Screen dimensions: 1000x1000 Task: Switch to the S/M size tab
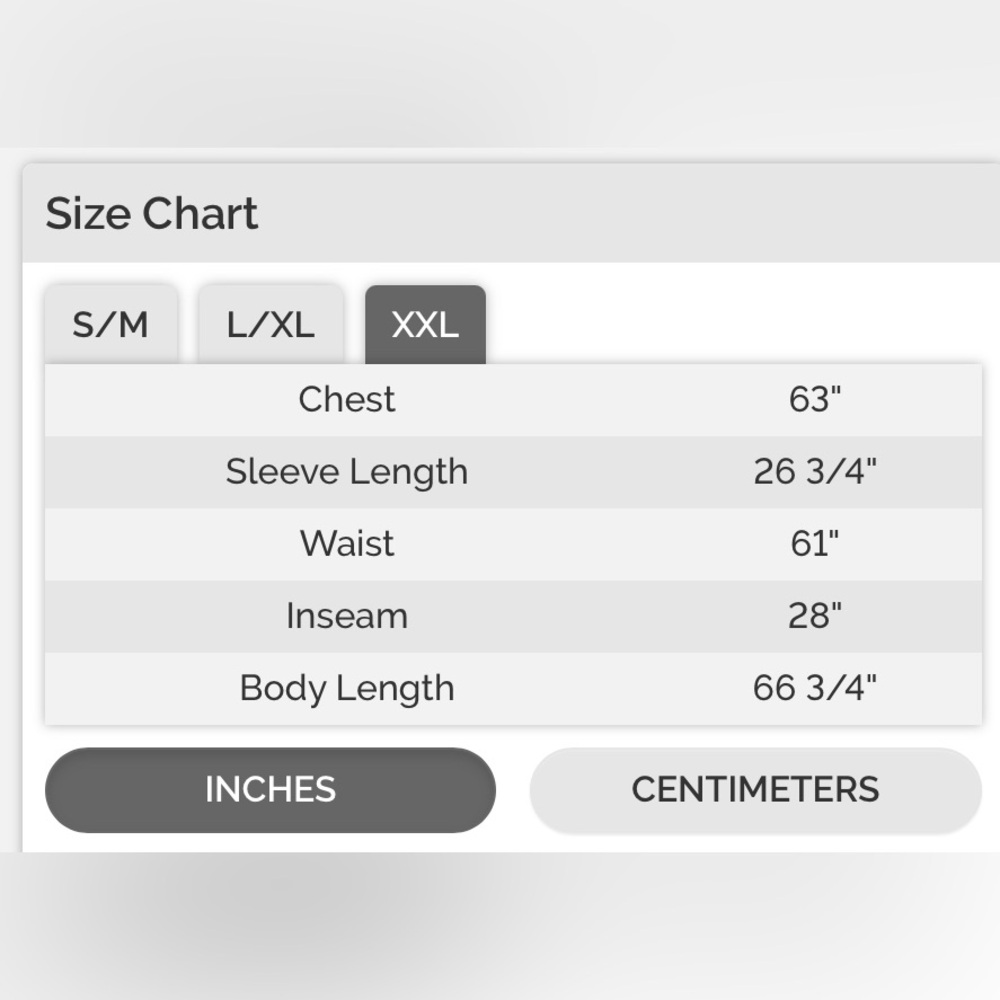tap(111, 325)
